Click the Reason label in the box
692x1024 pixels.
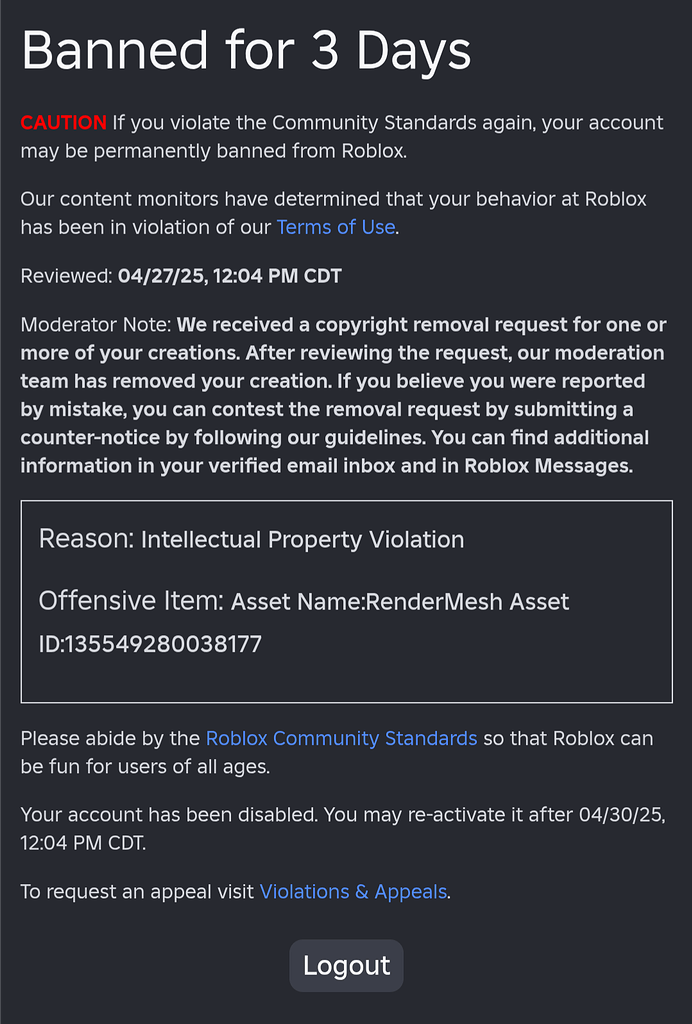click(82, 539)
